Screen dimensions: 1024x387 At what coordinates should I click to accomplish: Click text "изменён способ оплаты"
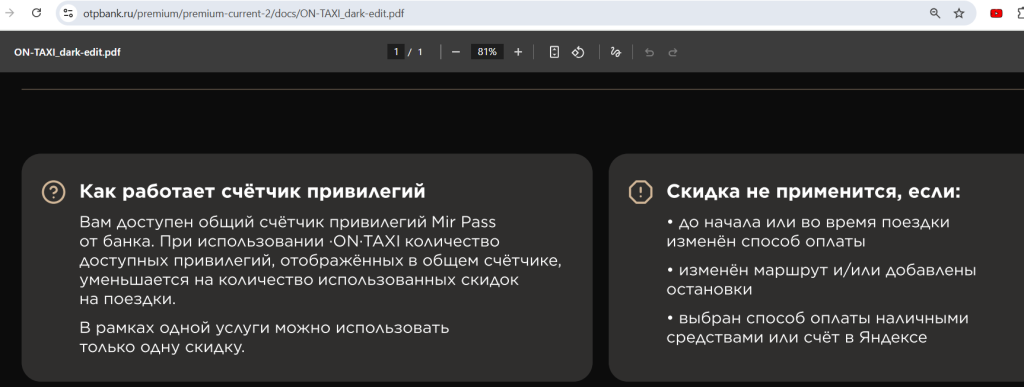pyautogui.click(x=766, y=241)
